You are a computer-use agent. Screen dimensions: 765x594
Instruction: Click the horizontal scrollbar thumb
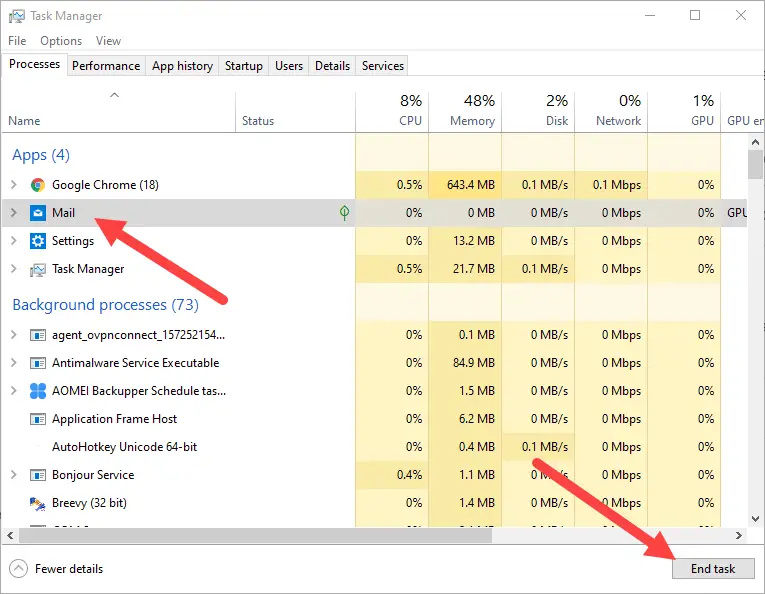pos(255,535)
